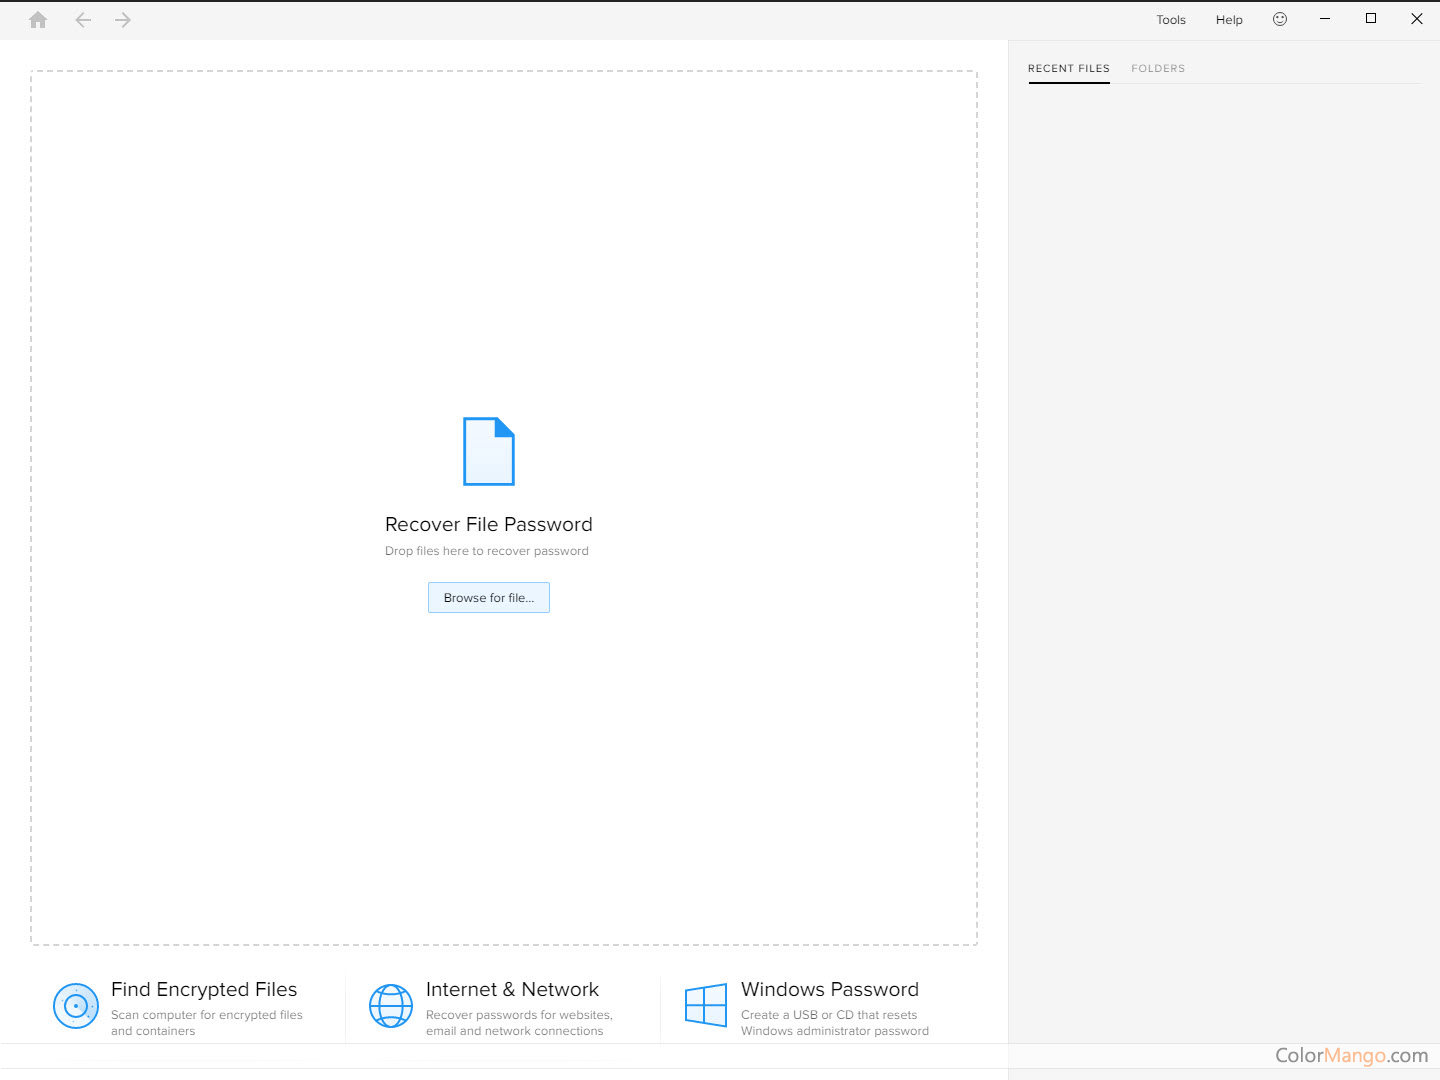
Task: Click the Internet & Network globe icon
Action: click(391, 1006)
